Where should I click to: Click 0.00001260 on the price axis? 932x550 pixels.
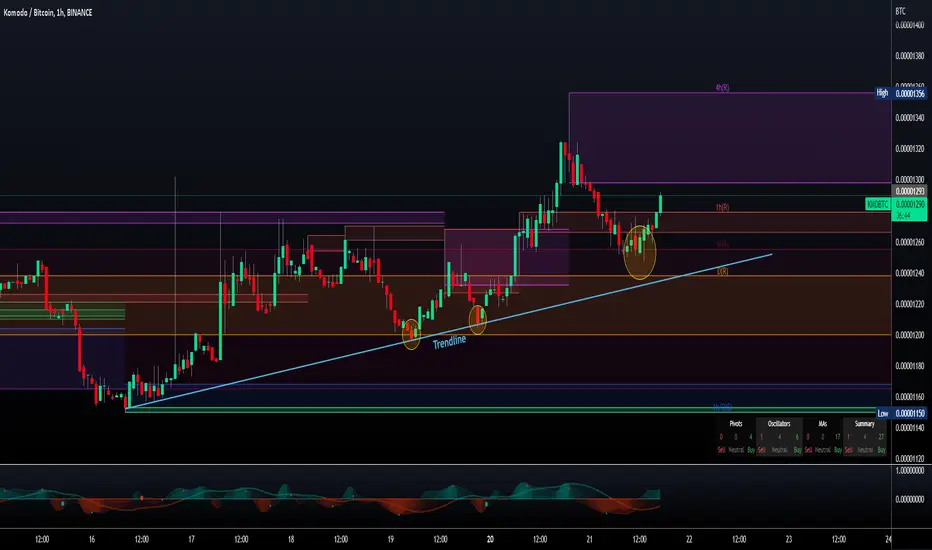coord(910,242)
